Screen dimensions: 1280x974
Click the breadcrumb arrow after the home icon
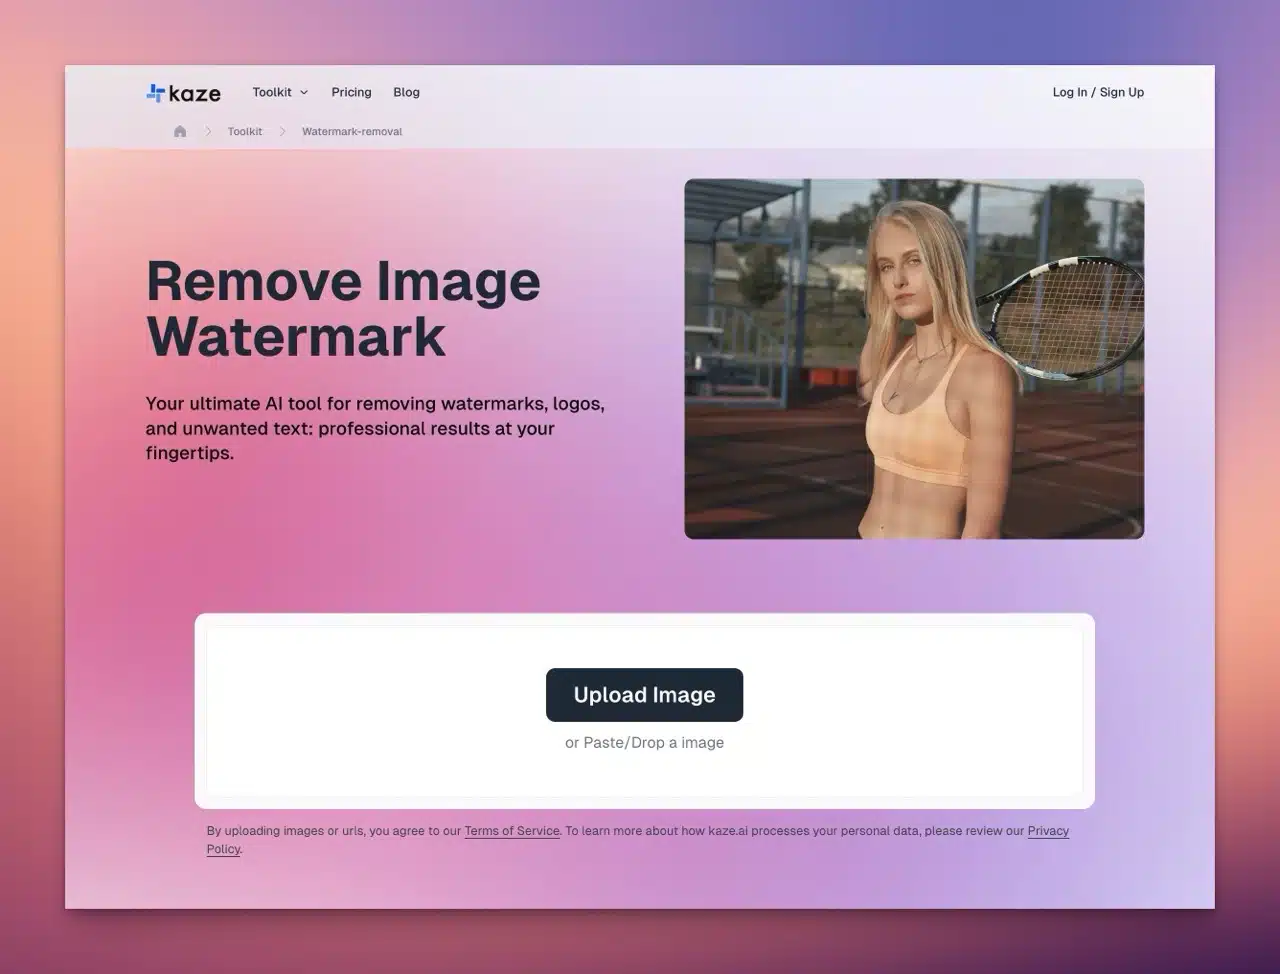click(208, 131)
